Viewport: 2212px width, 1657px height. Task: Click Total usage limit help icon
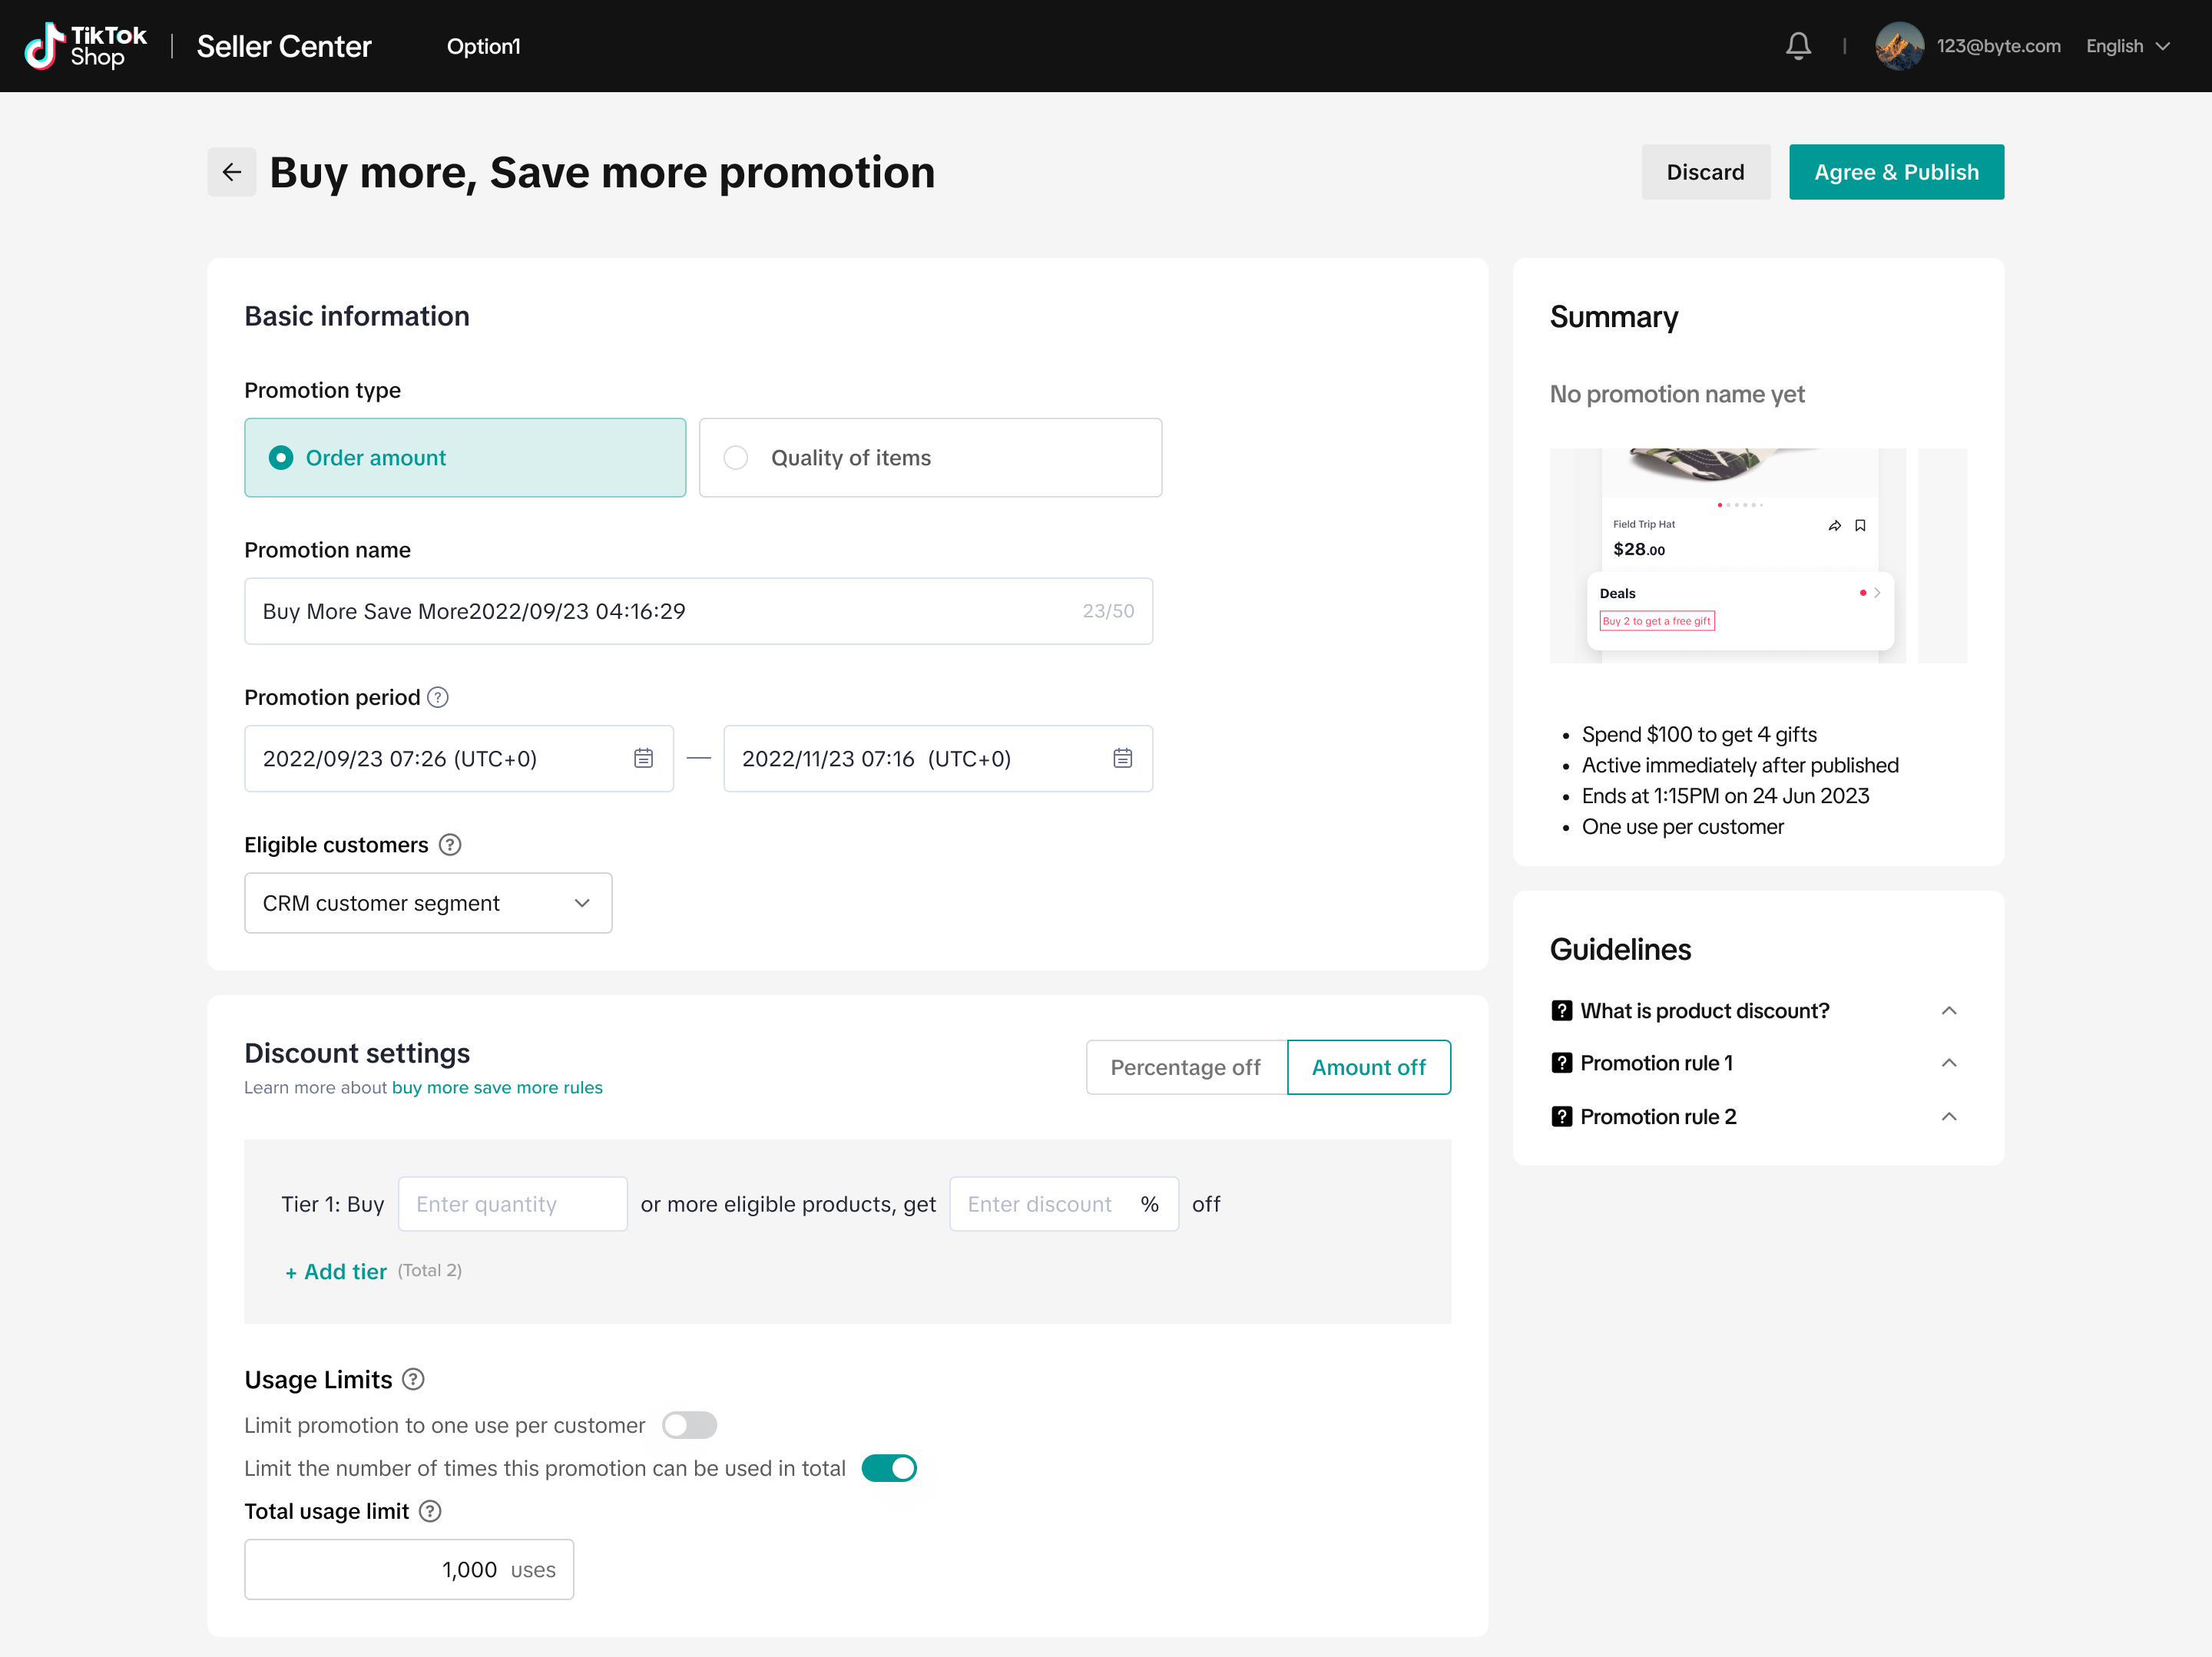[x=430, y=1511]
